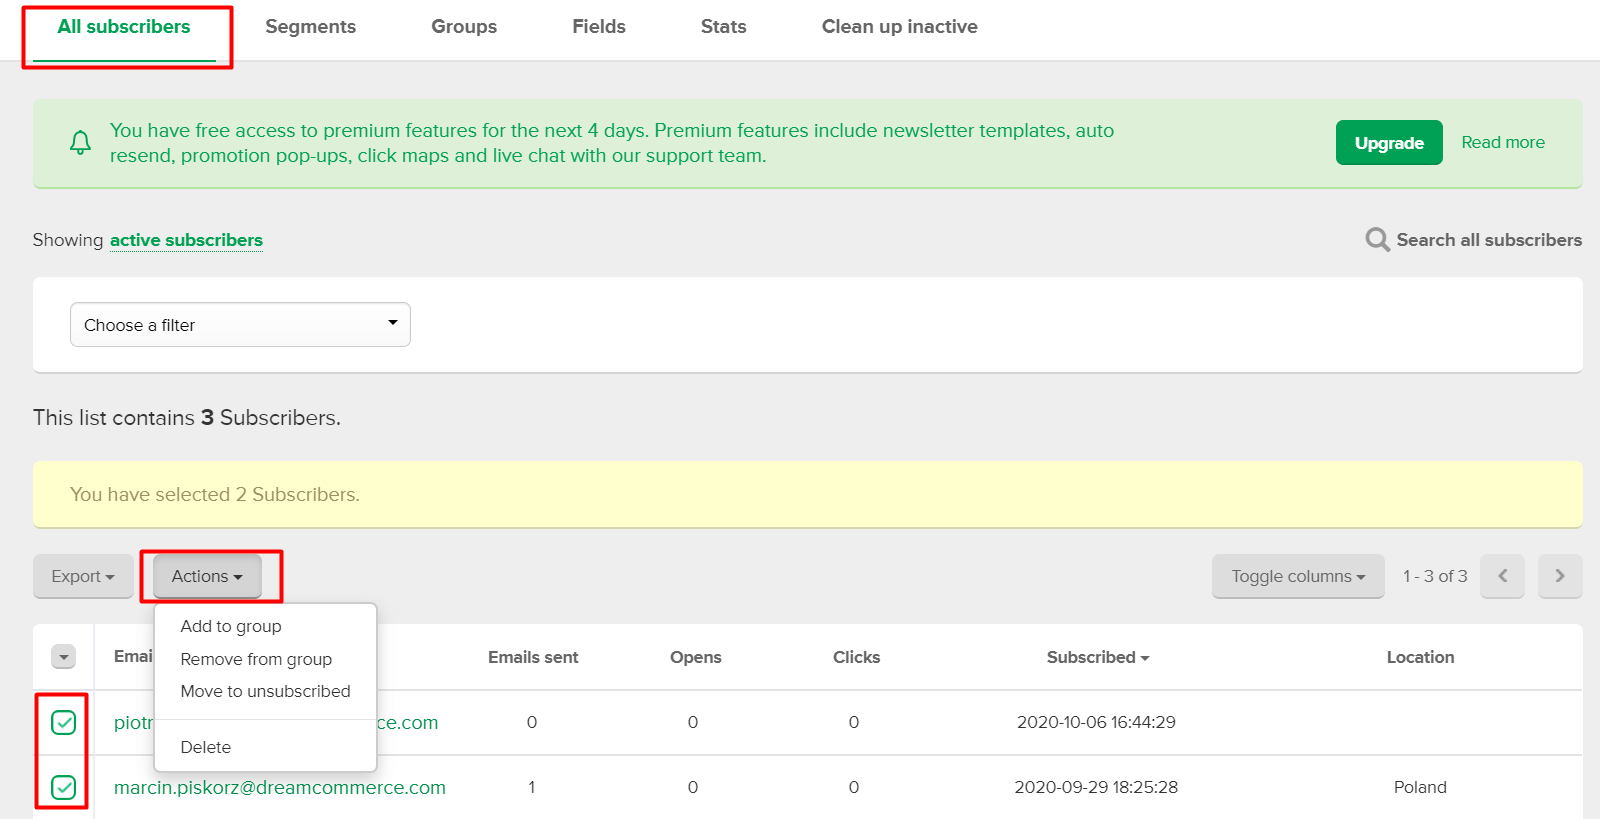Collapse the Actions dropdown button

click(x=207, y=576)
